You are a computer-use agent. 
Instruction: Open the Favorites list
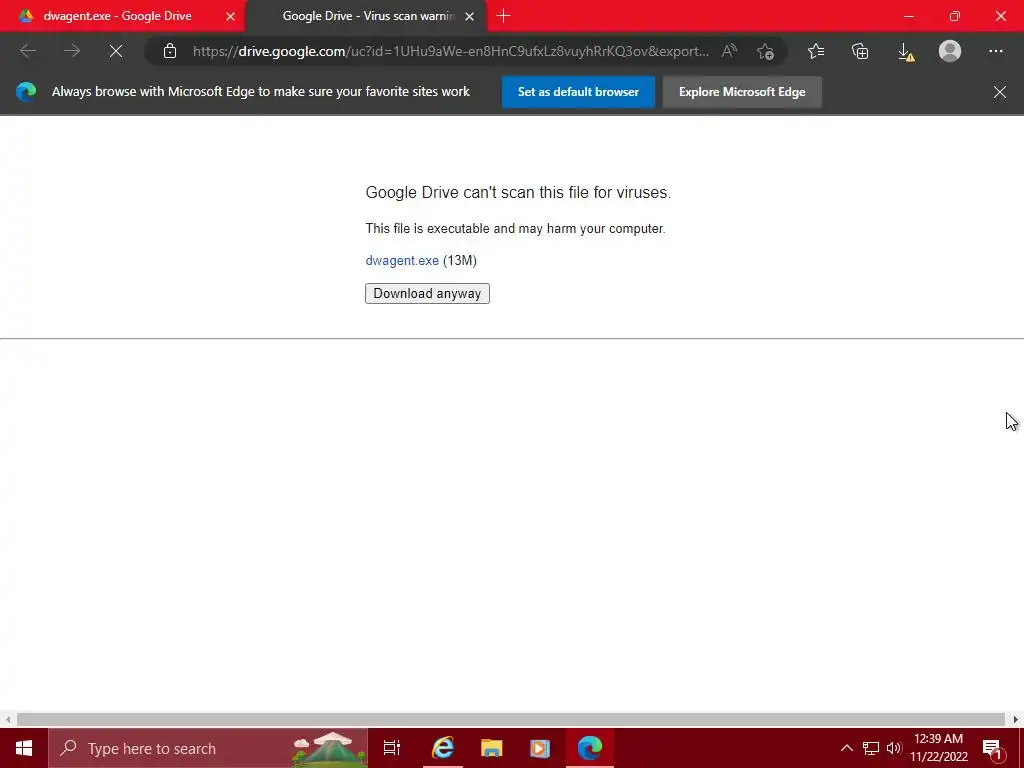point(816,51)
